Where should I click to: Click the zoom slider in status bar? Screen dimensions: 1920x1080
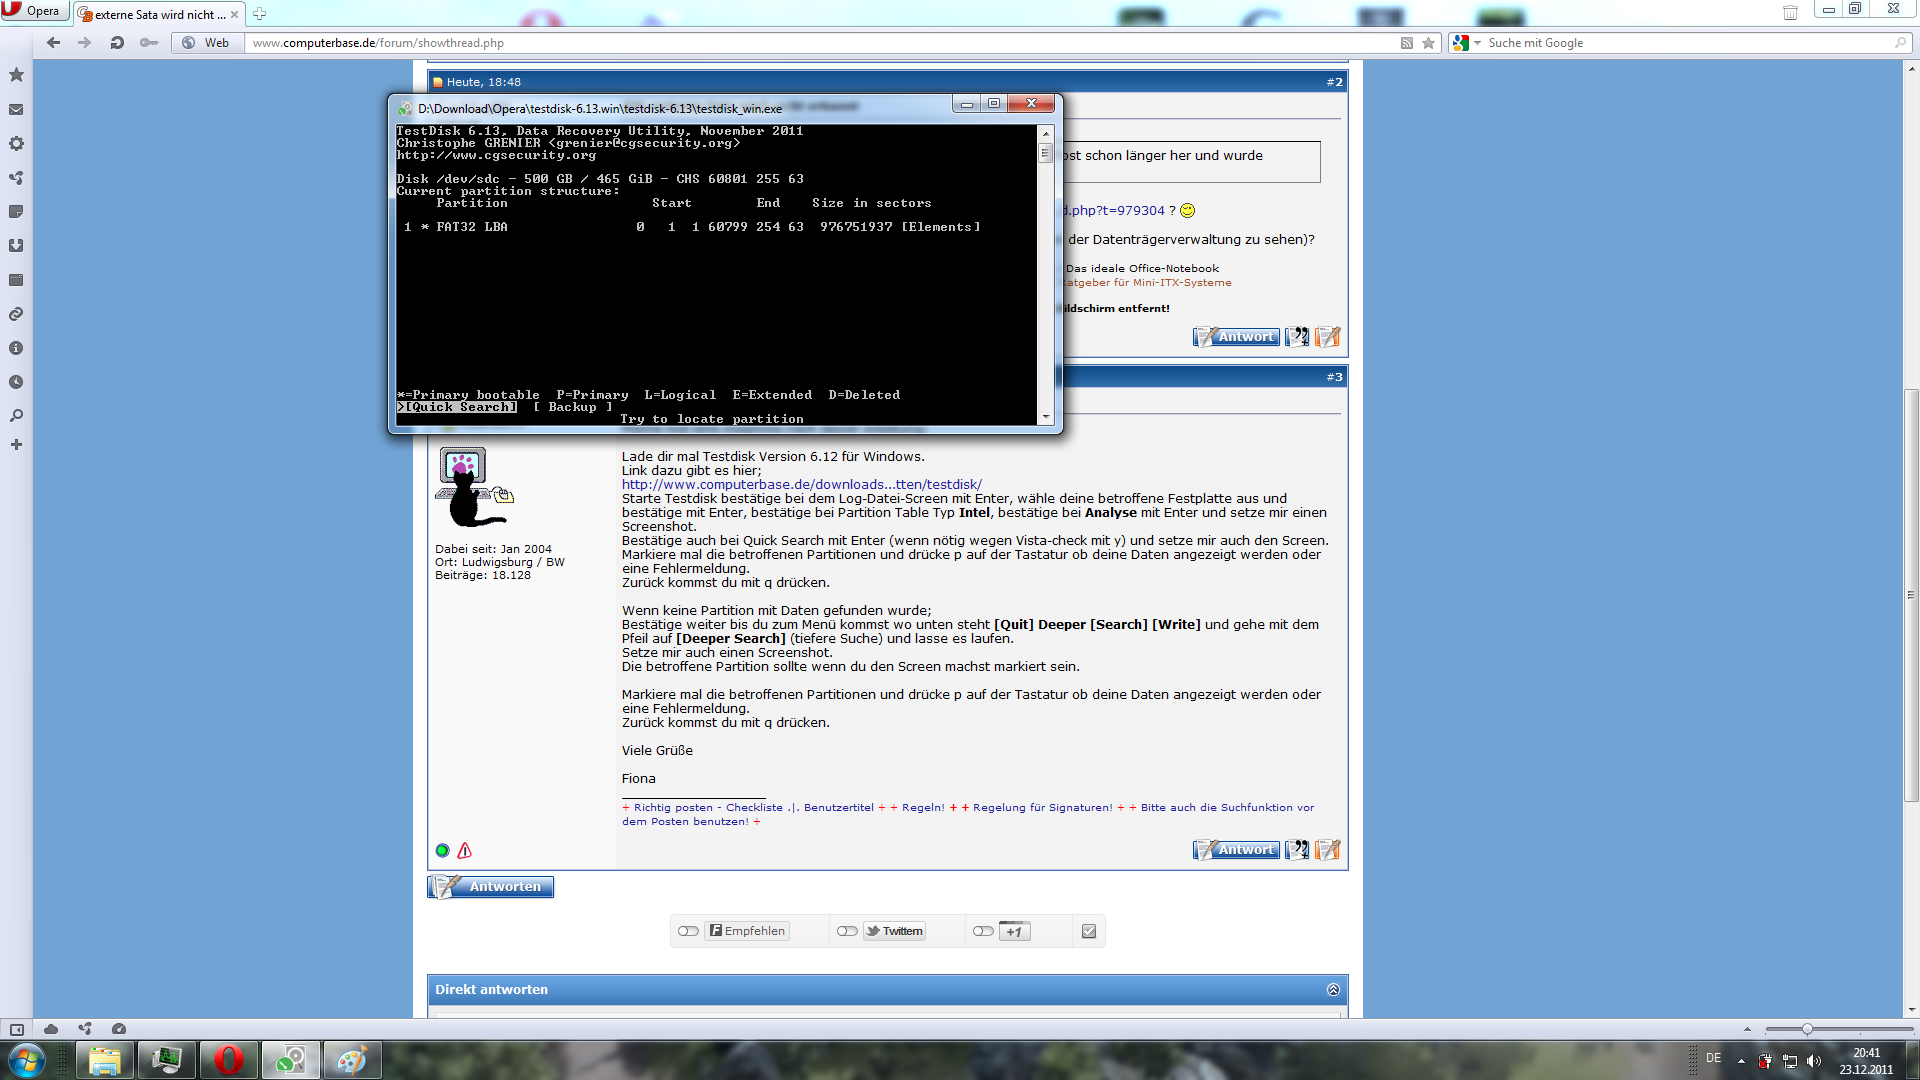1807,1029
